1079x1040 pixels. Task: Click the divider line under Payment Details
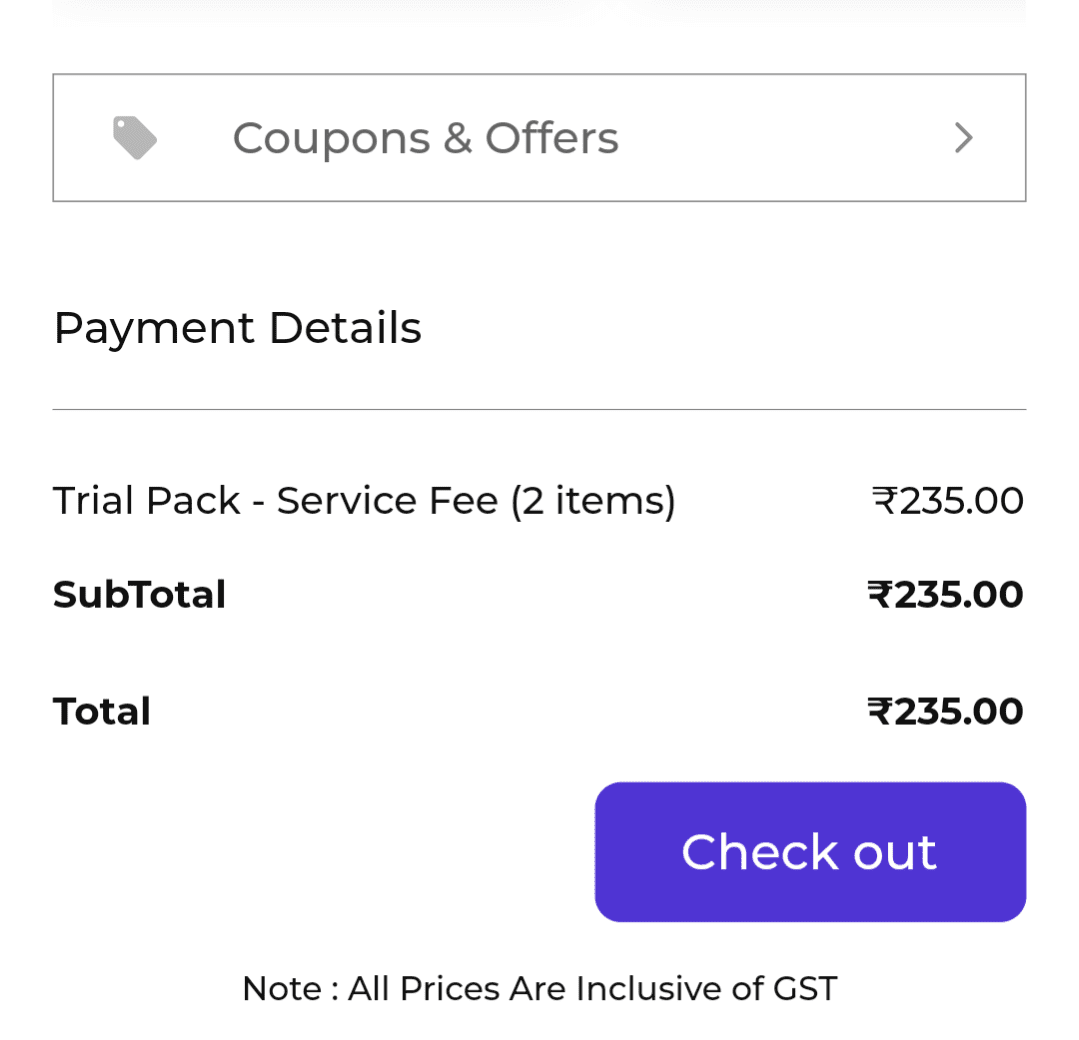tap(539, 410)
